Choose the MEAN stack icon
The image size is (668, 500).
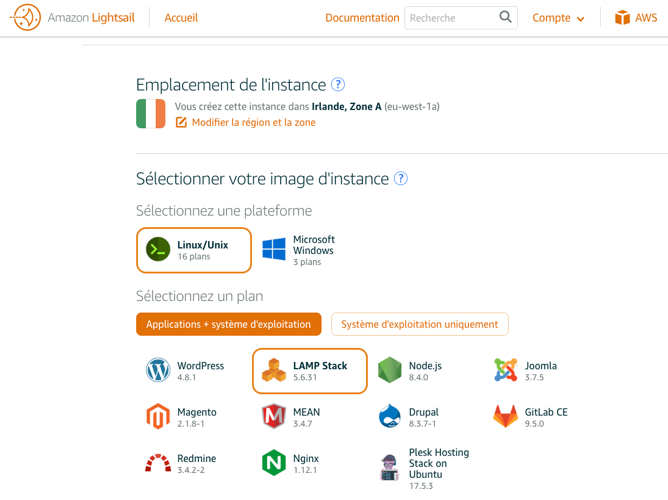(274, 416)
